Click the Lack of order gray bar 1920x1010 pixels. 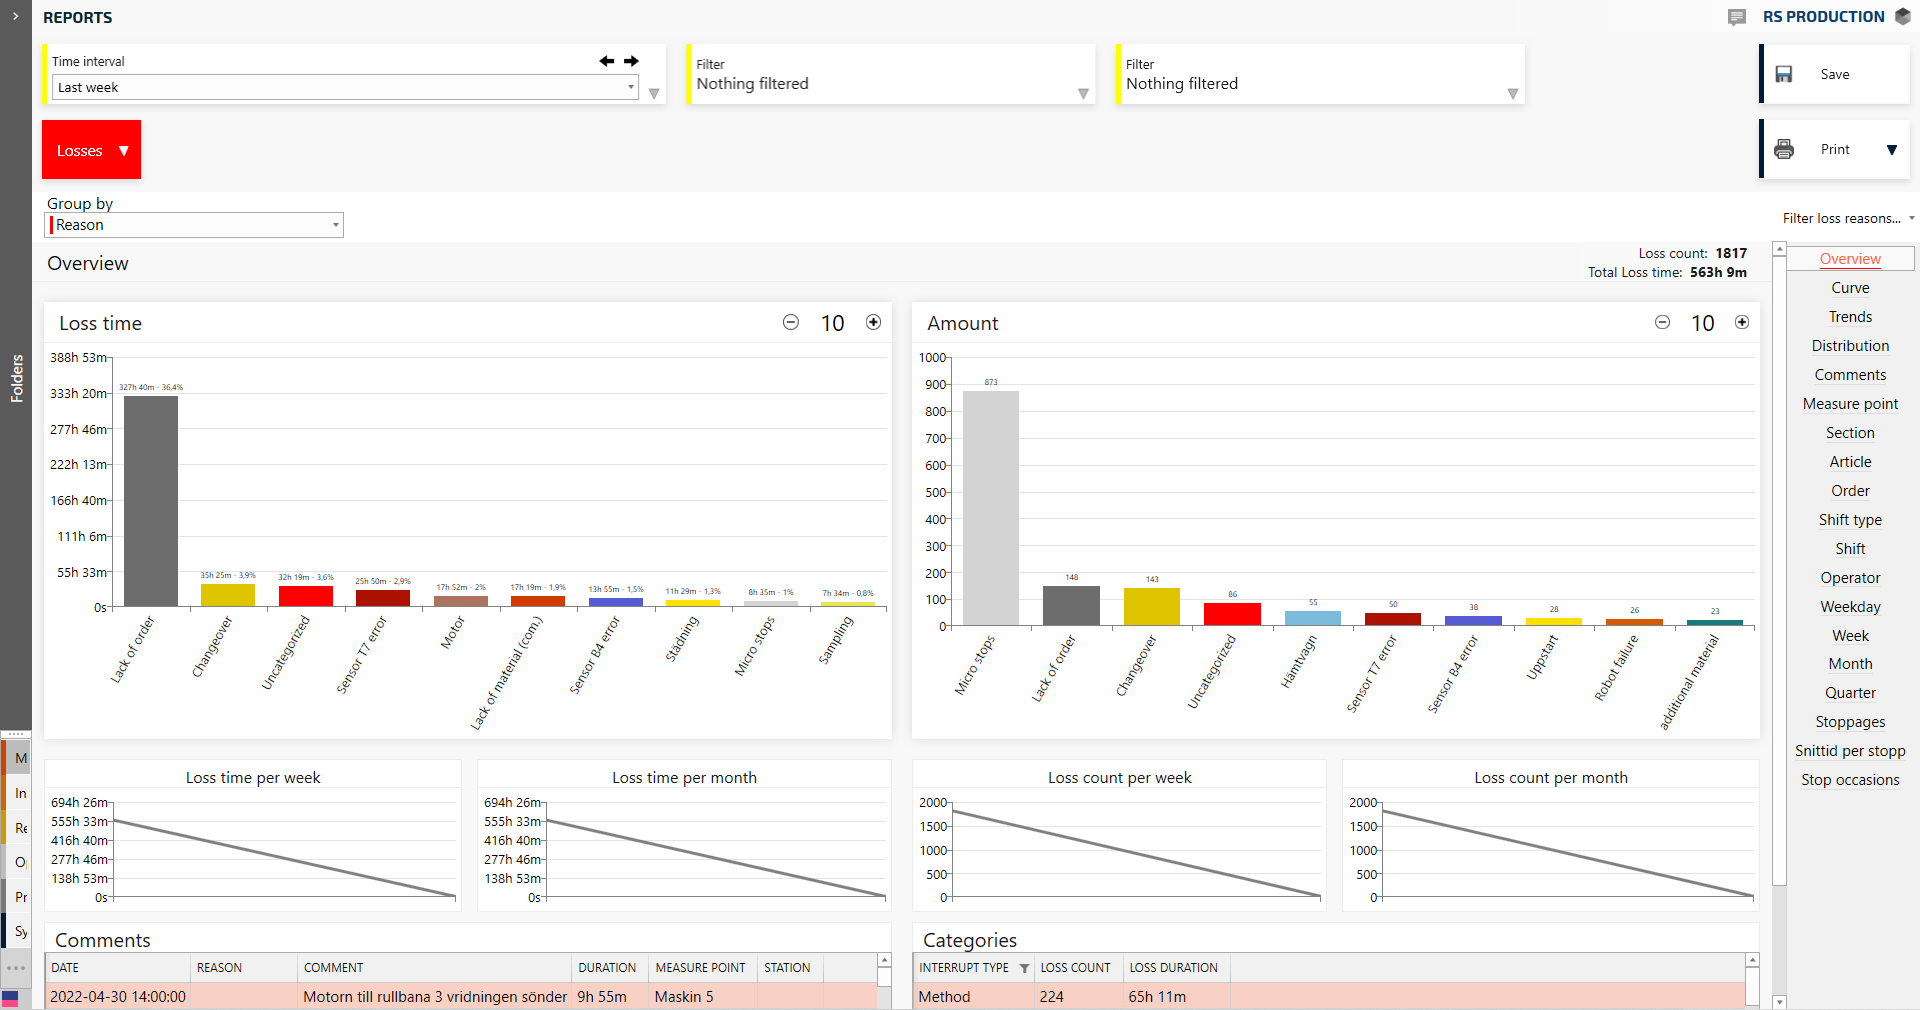coord(151,500)
